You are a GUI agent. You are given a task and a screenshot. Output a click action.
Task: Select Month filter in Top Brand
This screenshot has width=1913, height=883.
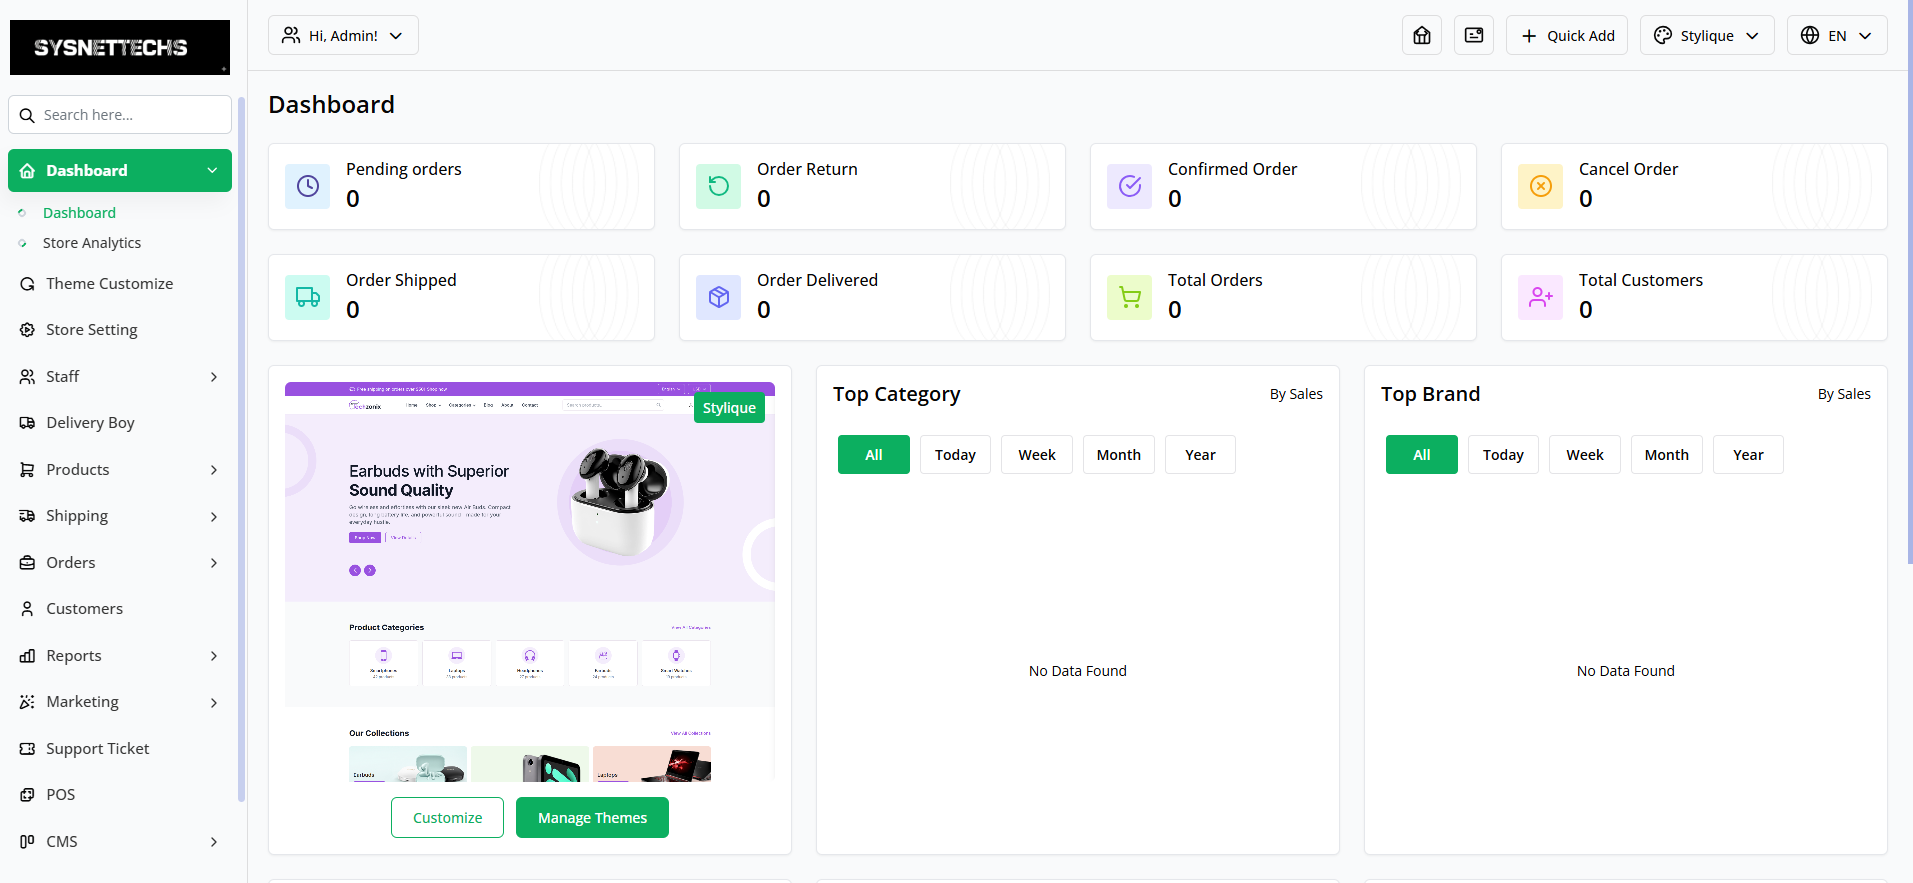coord(1666,455)
